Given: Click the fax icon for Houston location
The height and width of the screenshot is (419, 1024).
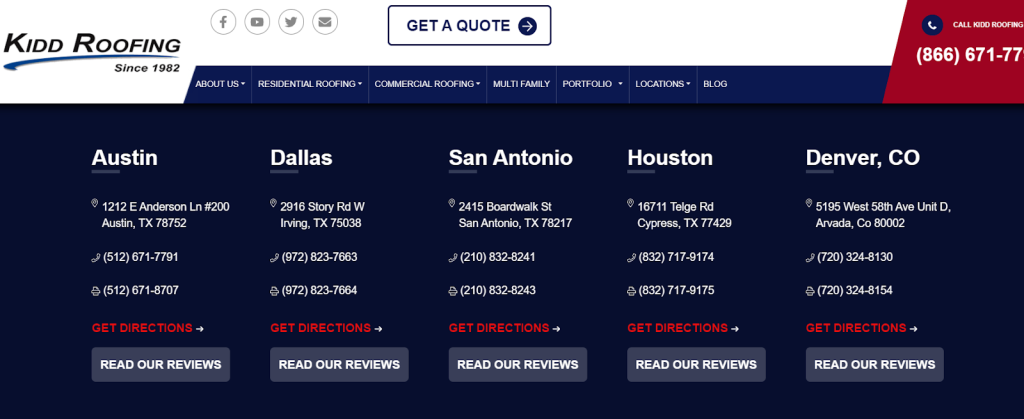Looking at the screenshot, I should (x=631, y=291).
